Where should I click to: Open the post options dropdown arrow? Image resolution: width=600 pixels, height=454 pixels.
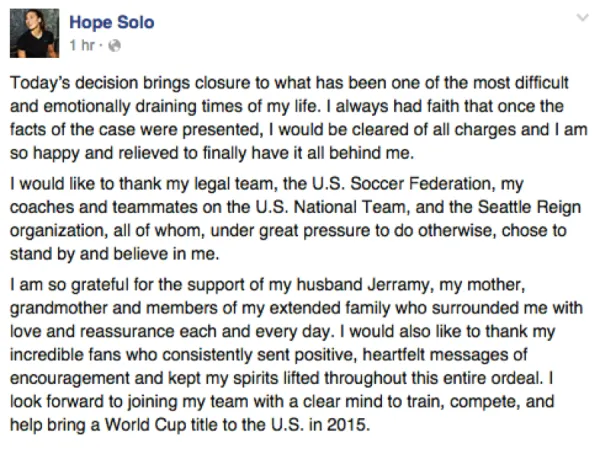581,19
